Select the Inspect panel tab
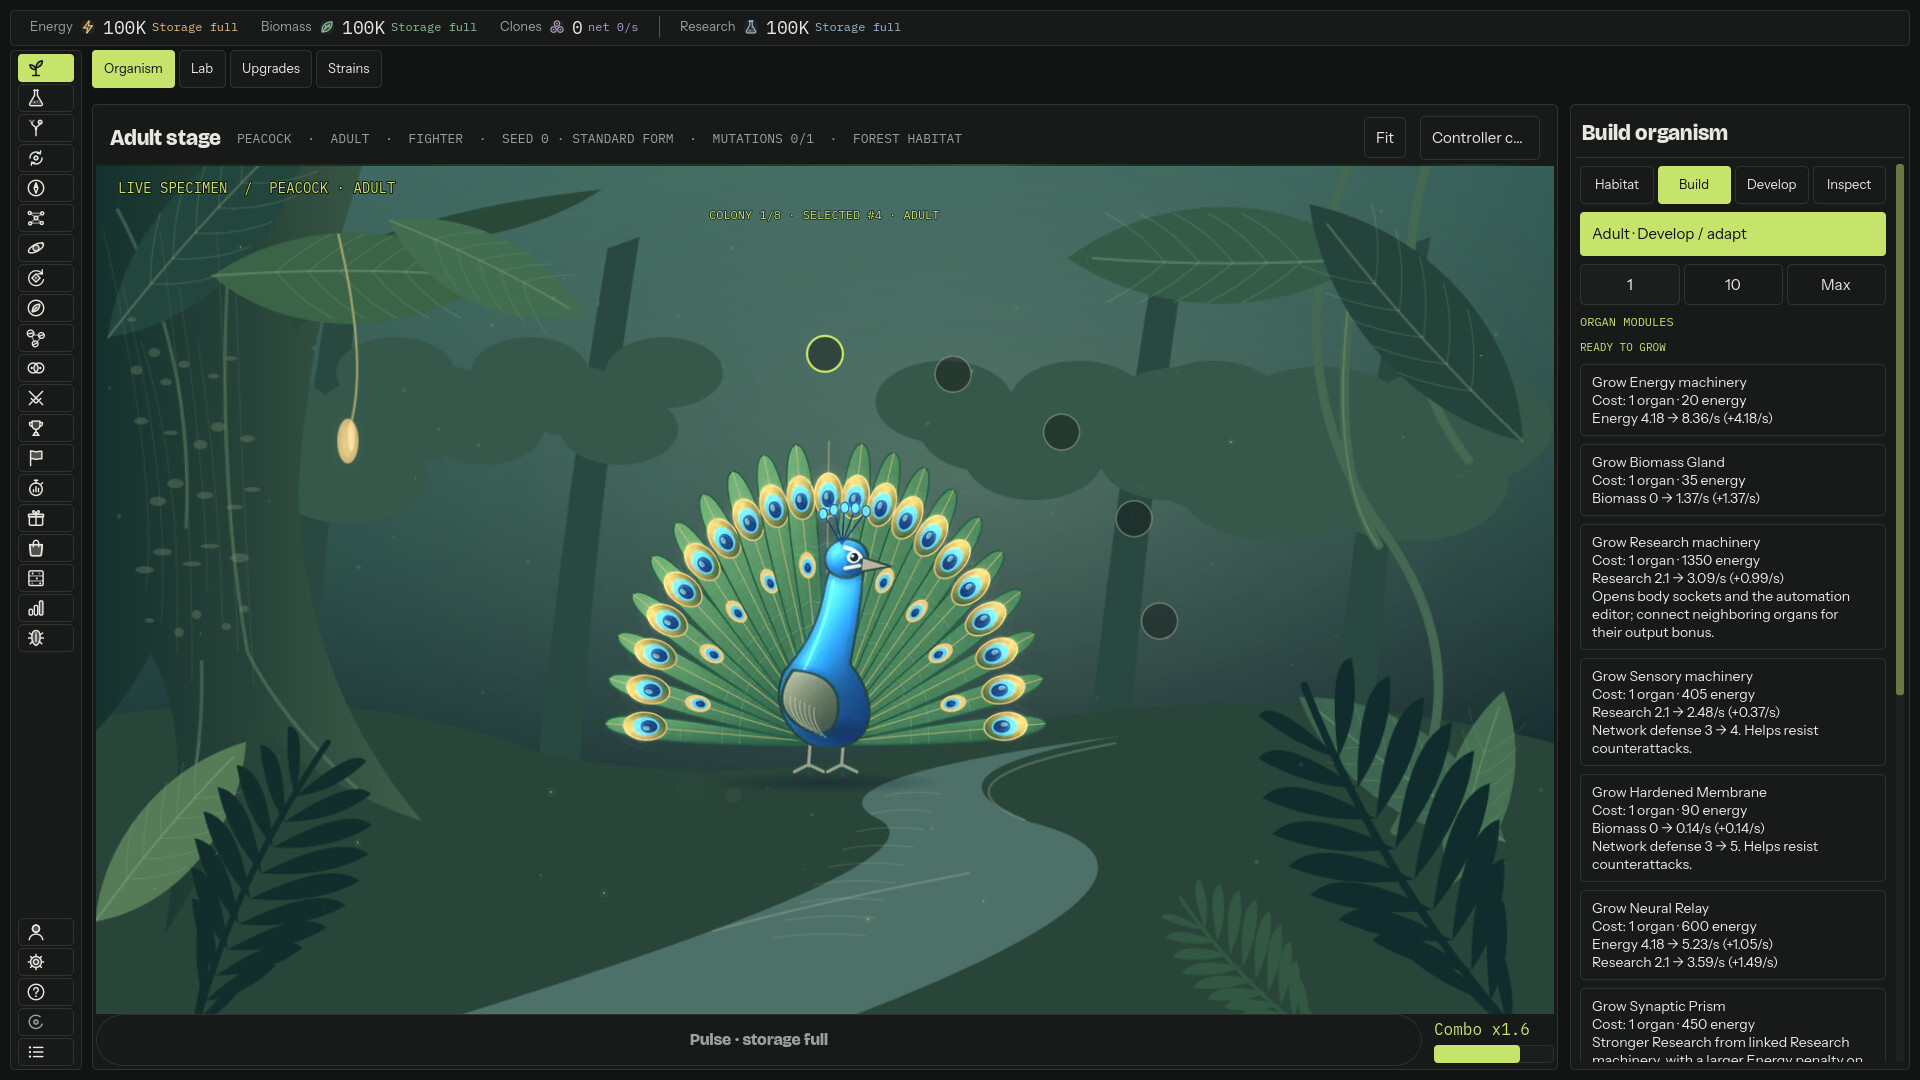This screenshot has height=1080, width=1920. tap(1848, 185)
